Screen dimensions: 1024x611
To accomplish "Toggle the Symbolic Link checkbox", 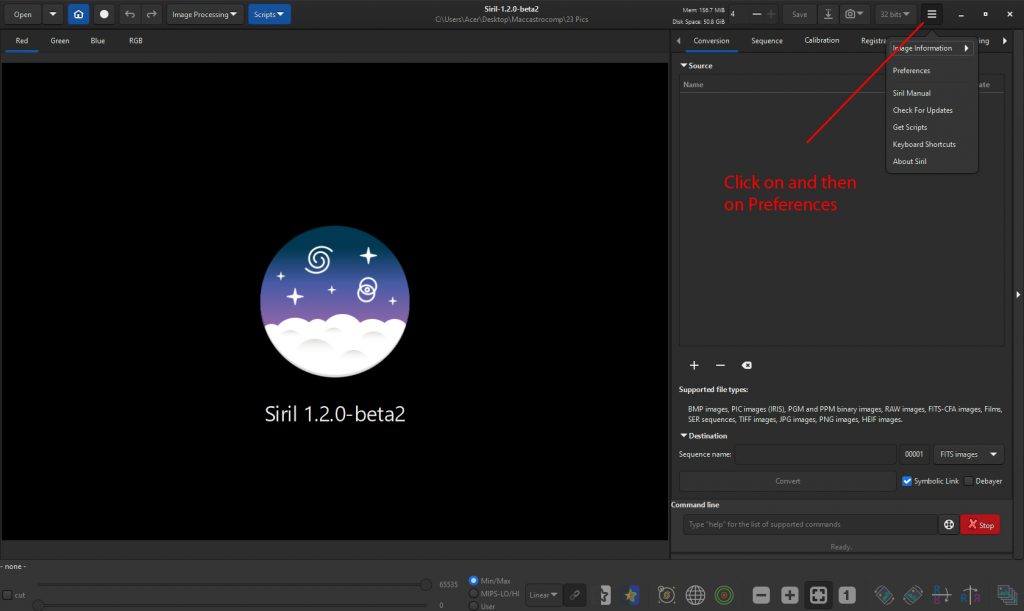I will [x=906, y=481].
